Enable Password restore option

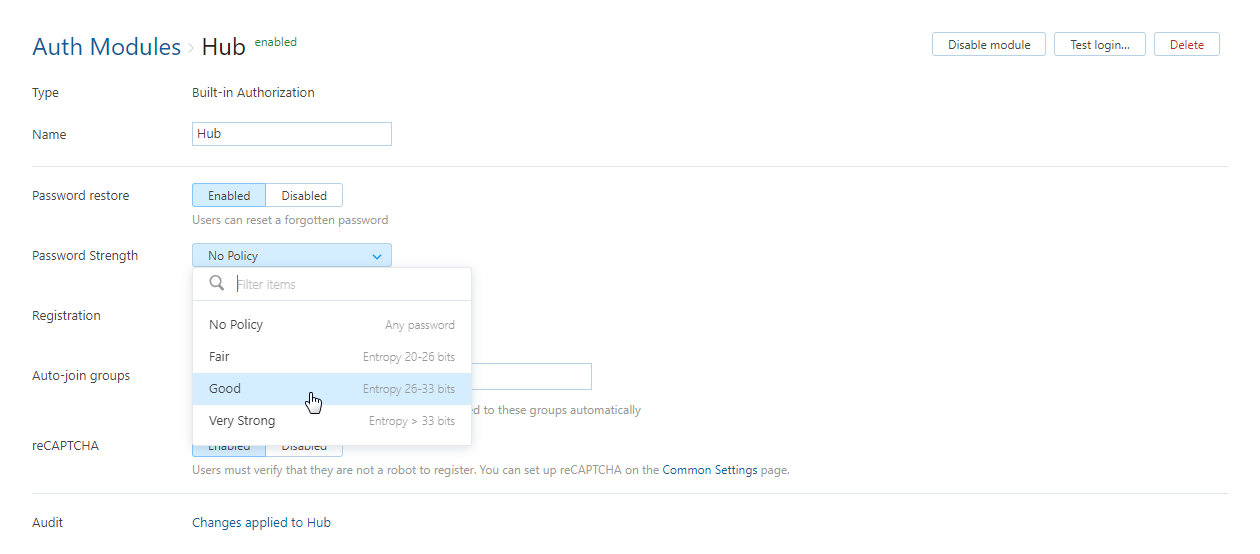(x=229, y=196)
